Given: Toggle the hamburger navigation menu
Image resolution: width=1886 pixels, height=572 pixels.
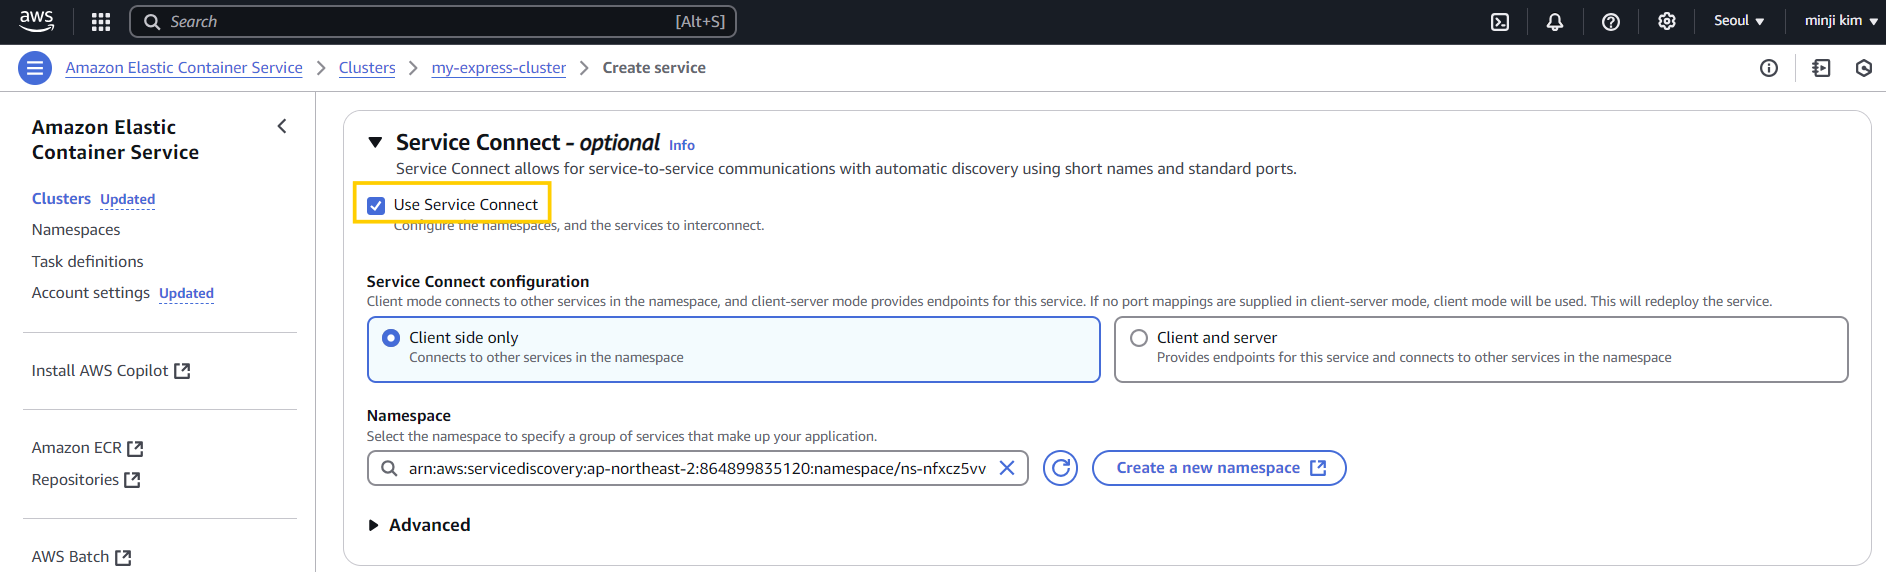Looking at the screenshot, I should click(x=35, y=68).
